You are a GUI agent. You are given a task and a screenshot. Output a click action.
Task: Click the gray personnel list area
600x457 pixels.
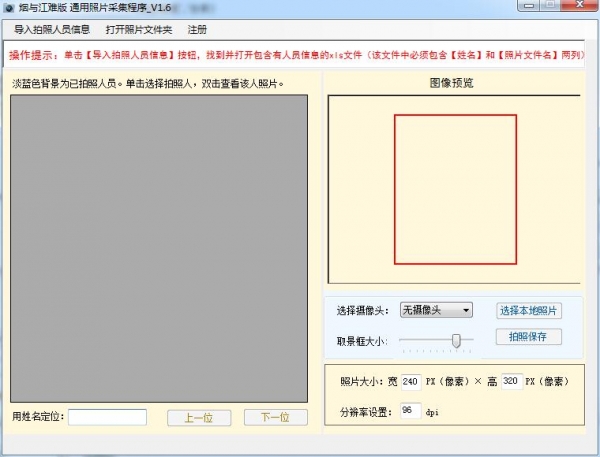[x=159, y=248]
